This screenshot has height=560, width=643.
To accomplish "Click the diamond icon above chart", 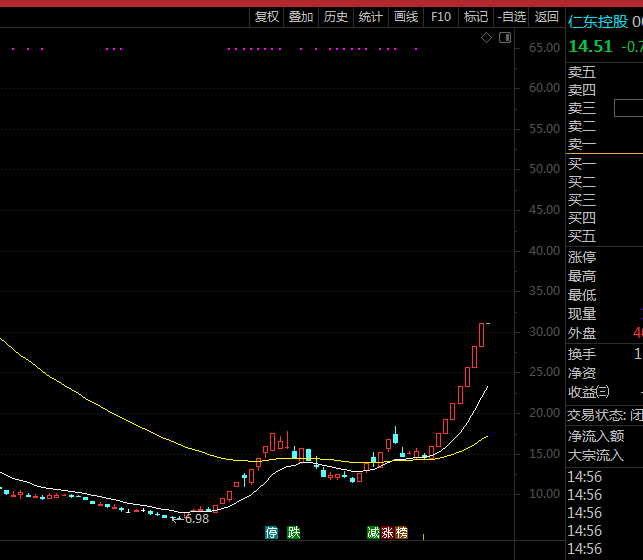I will click(486, 38).
